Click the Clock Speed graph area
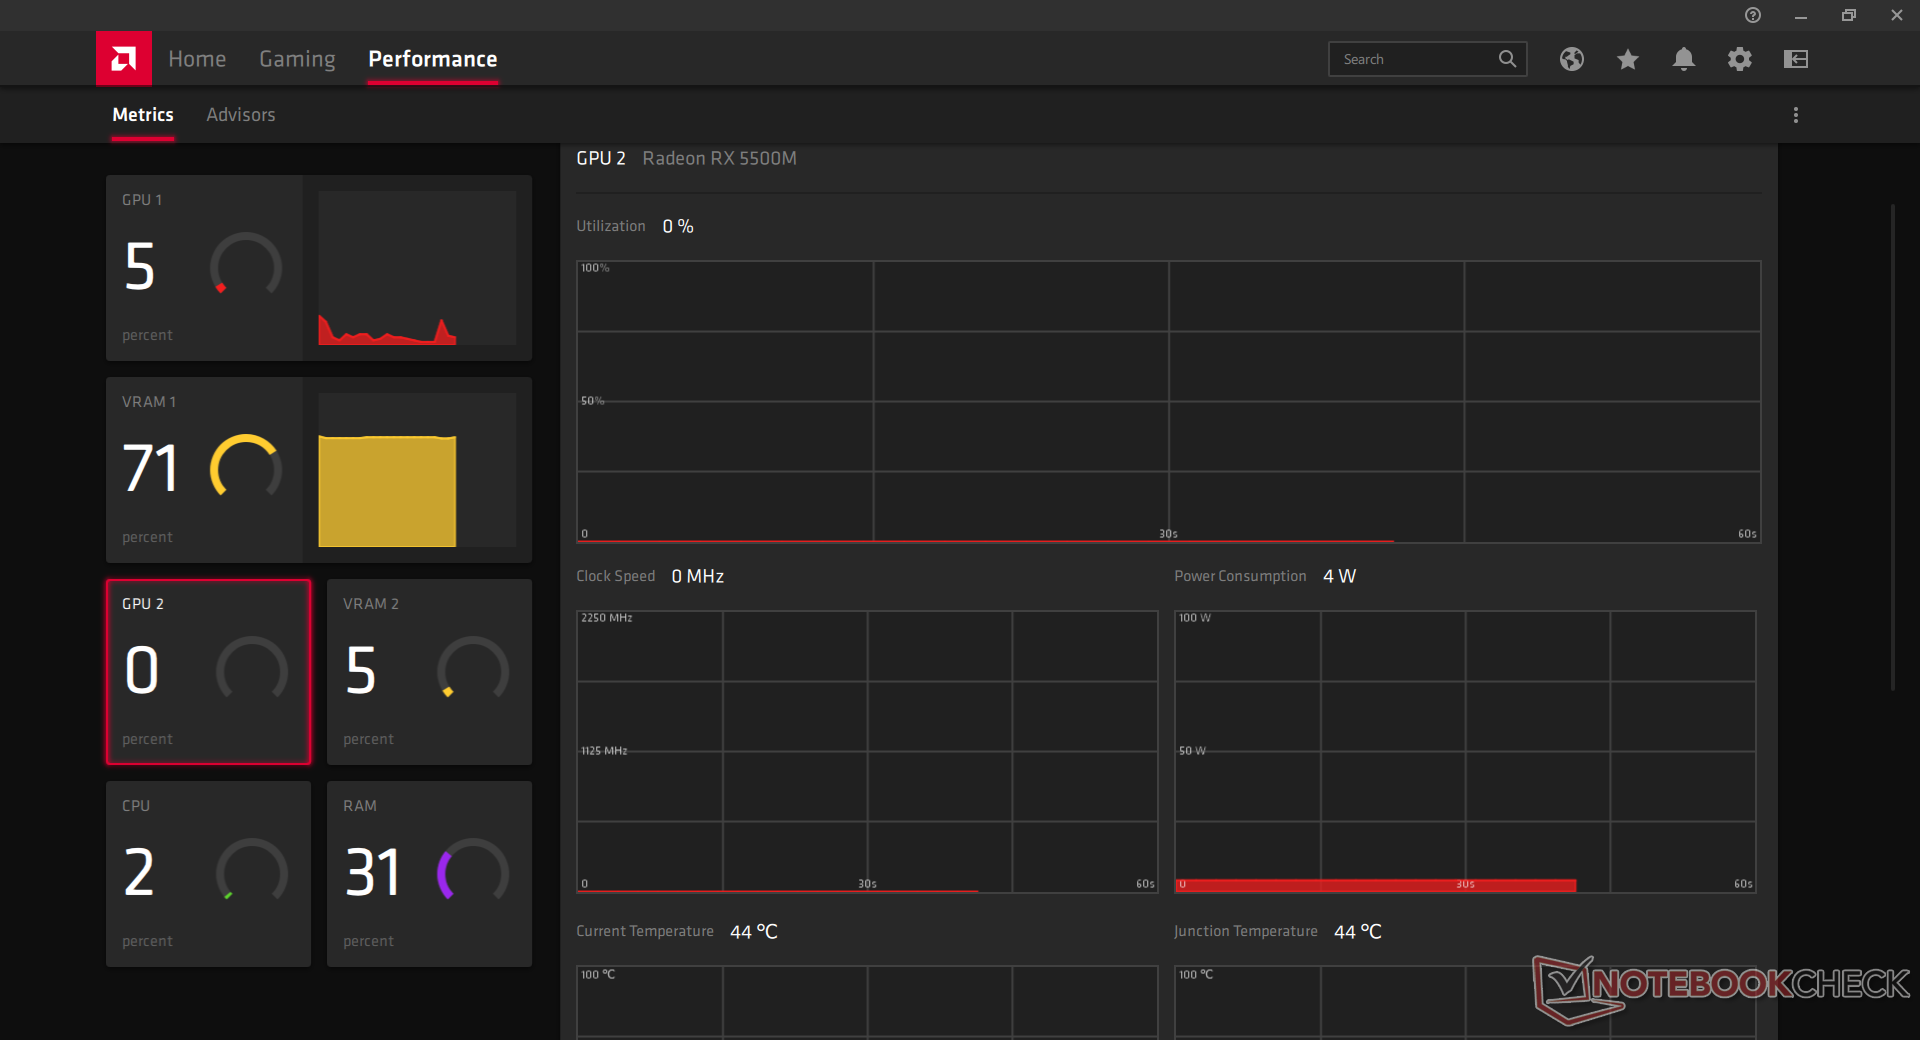 point(867,752)
